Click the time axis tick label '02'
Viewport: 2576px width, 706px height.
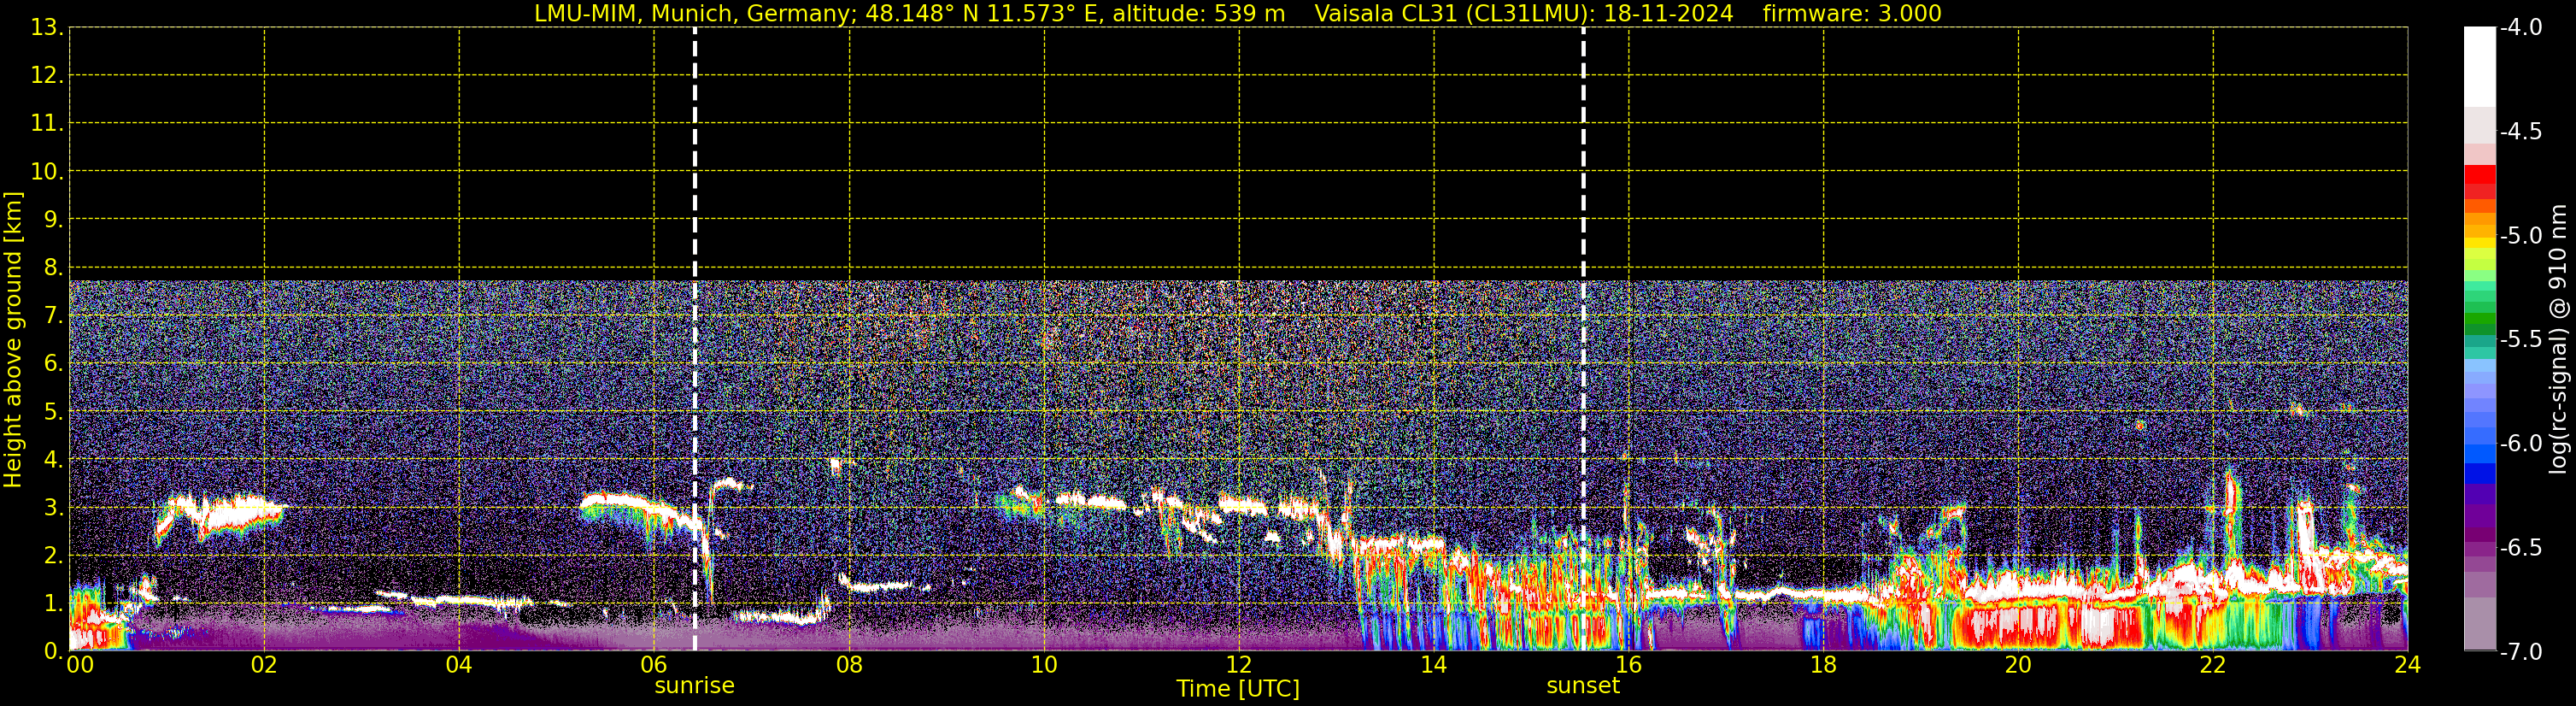[x=264, y=665]
